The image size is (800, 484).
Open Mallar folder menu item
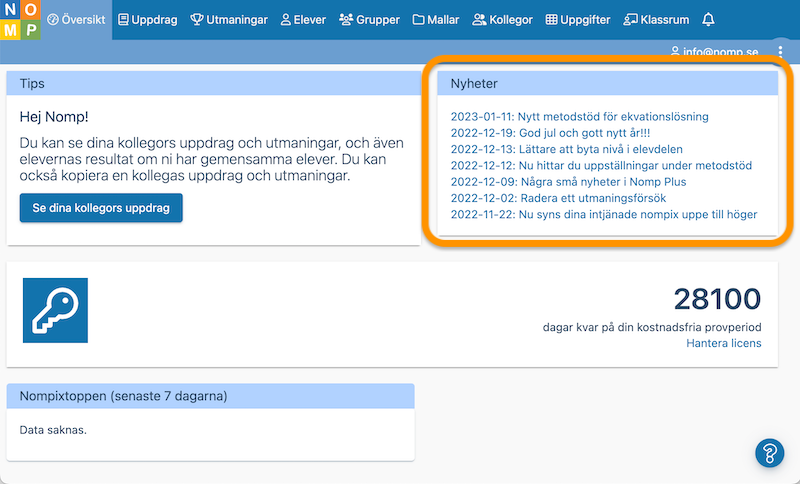pyautogui.click(x=436, y=20)
